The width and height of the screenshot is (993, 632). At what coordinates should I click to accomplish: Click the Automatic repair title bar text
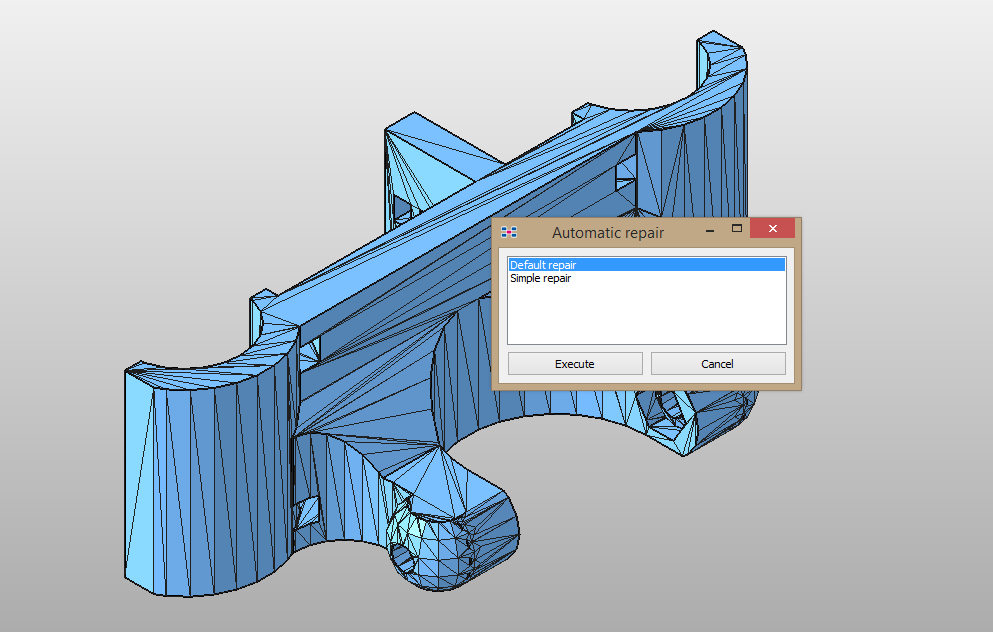pyautogui.click(x=608, y=232)
